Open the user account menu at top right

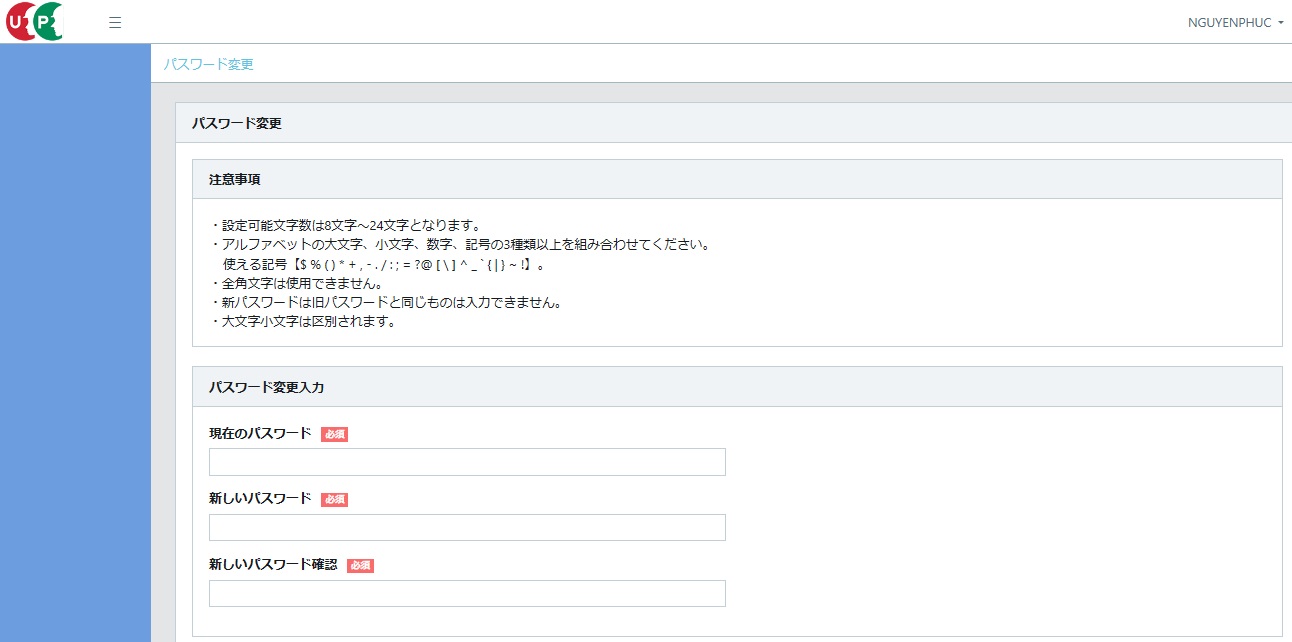[x=1236, y=21]
